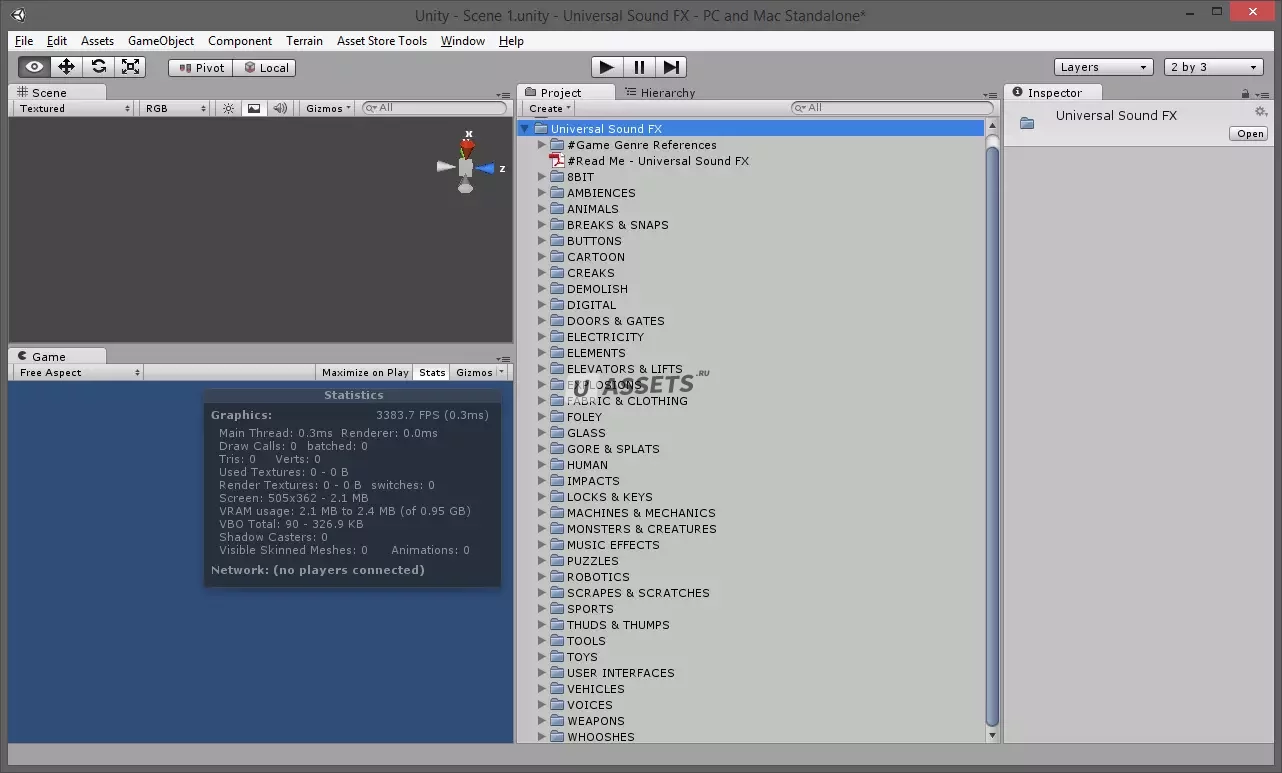Expand the AMBIENCES folder
This screenshot has width=1282, height=773.
[x=542, y=193]
